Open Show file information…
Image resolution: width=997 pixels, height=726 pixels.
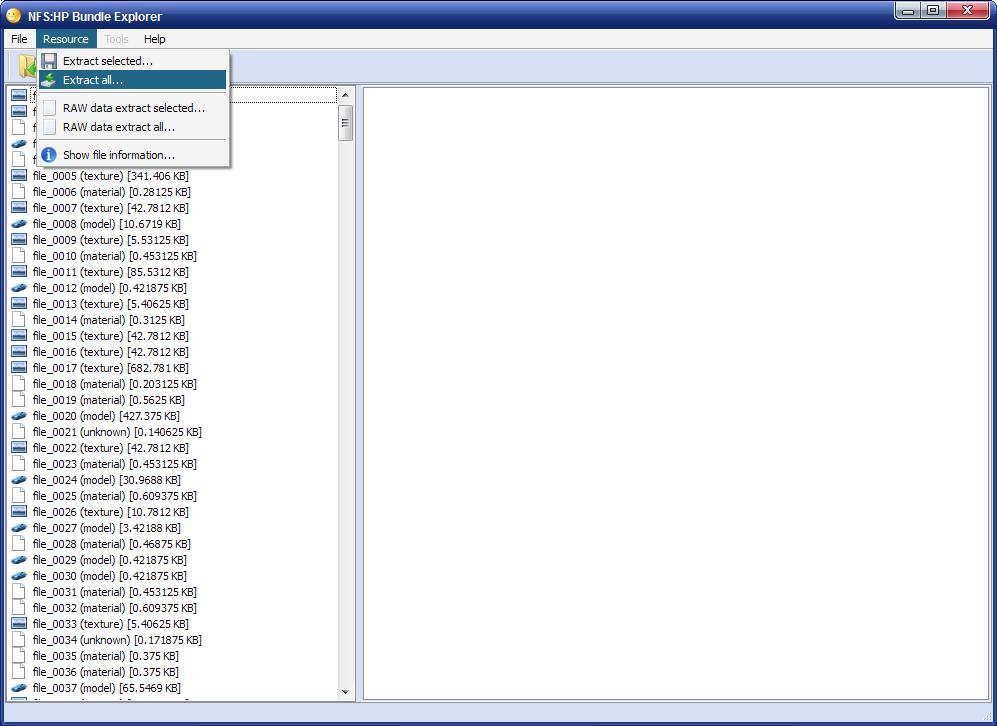point(132,155)
